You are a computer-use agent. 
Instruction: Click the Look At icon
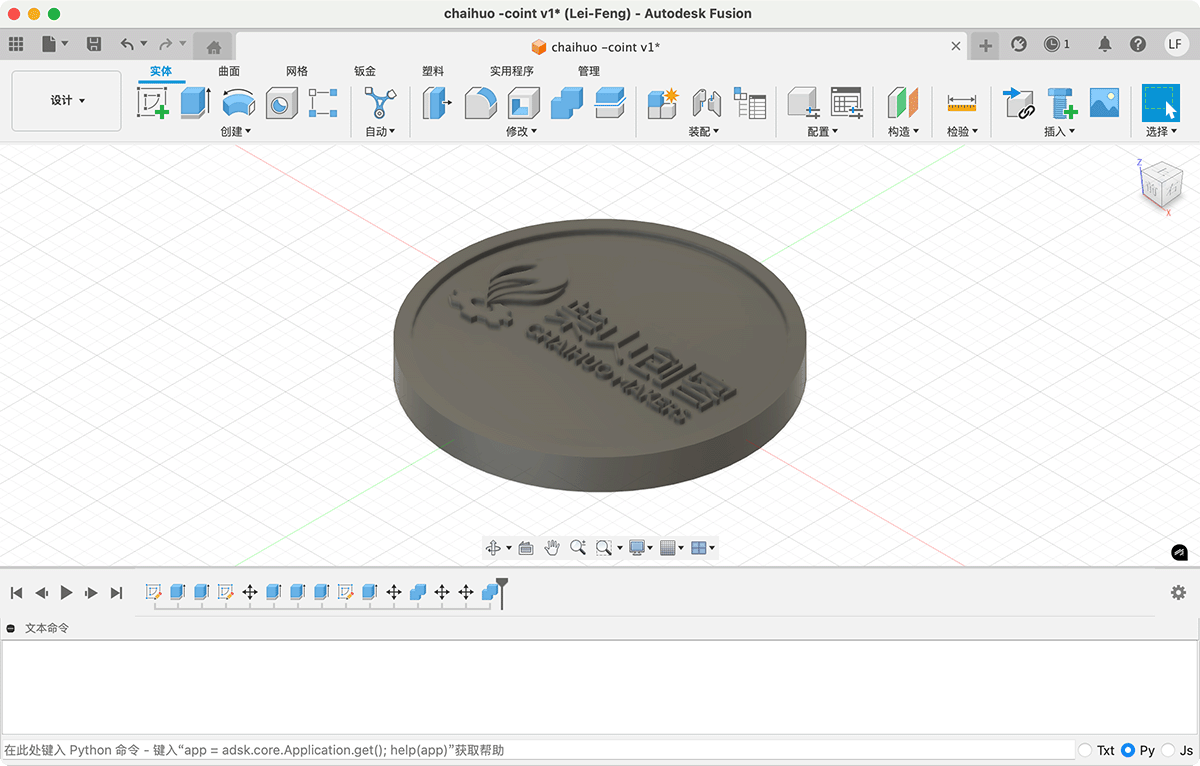(x=525, y=547)
